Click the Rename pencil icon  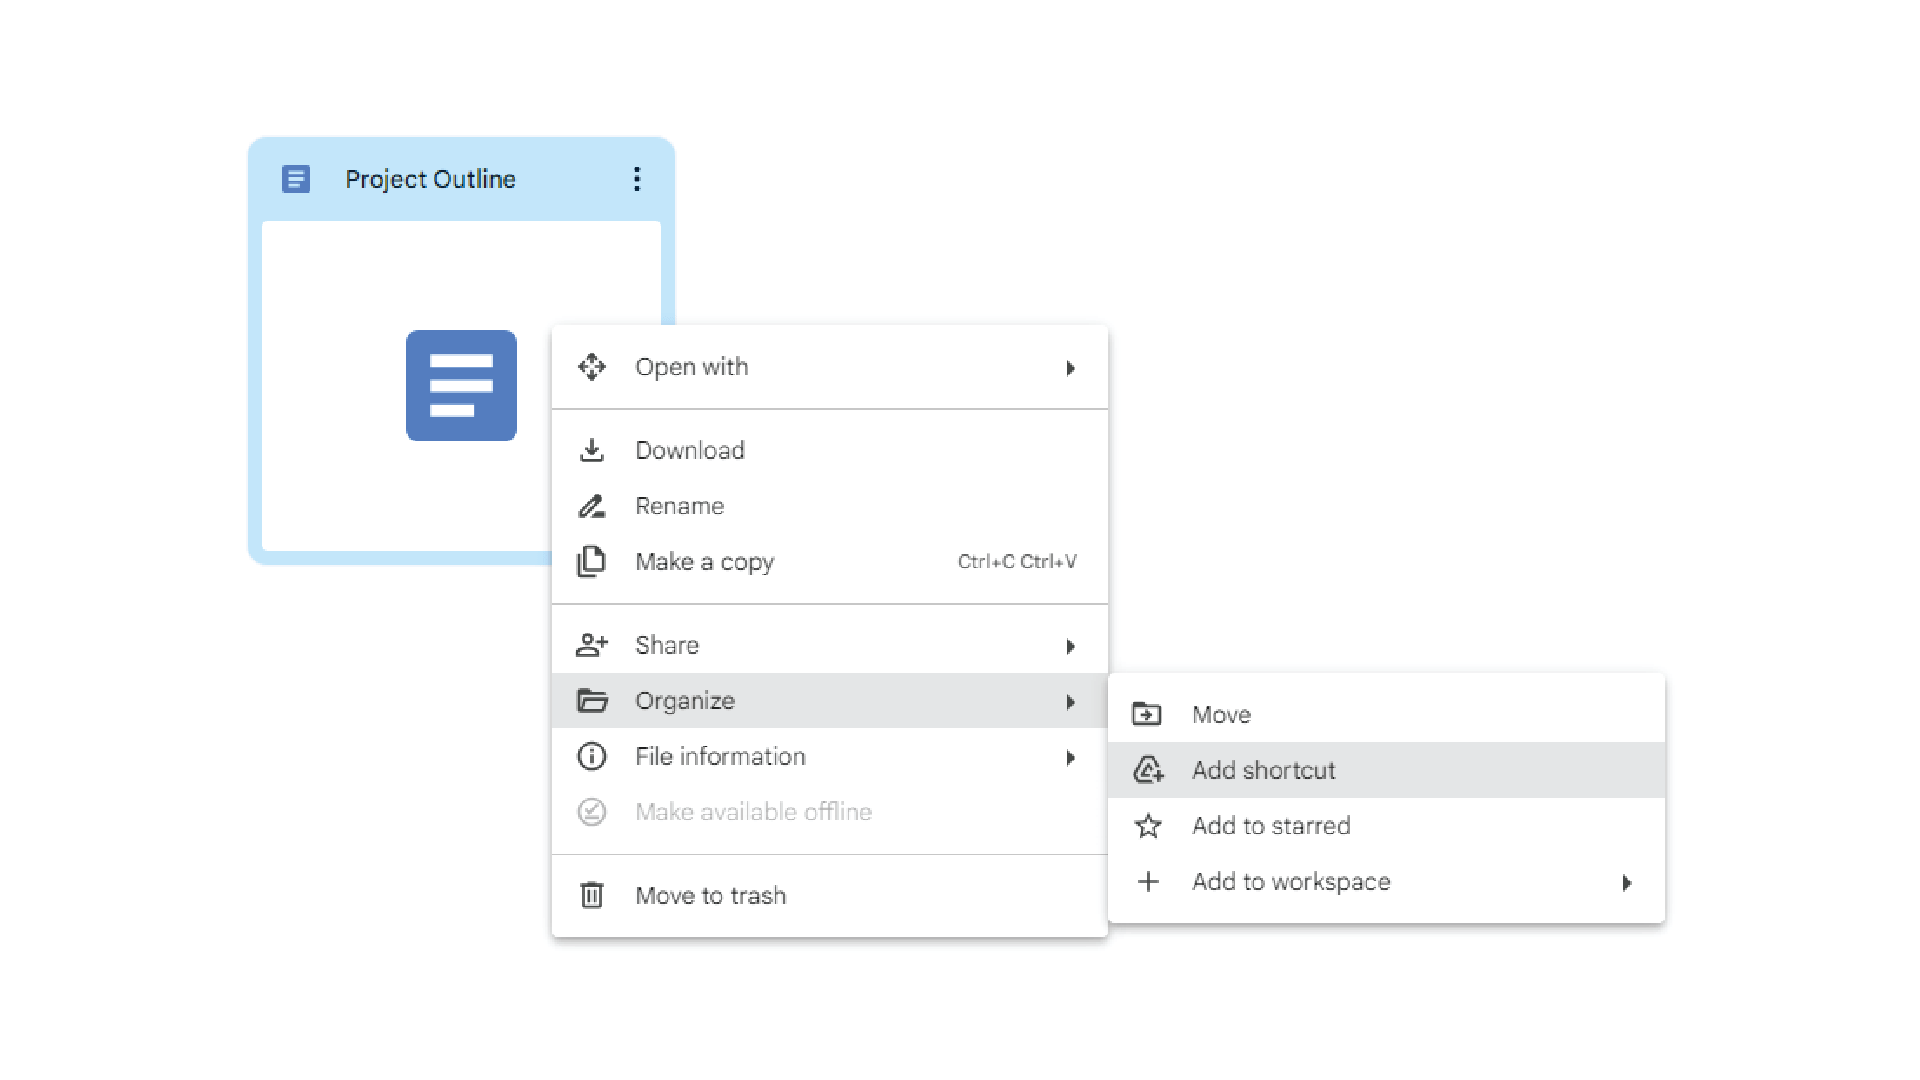592,506
